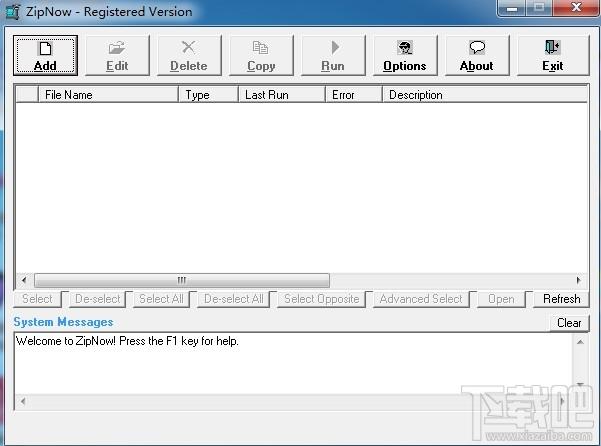Click System Messages scroll up arrow
Image resolution: width=601 pixels, height=446 pixels.
tap(580, 342)
